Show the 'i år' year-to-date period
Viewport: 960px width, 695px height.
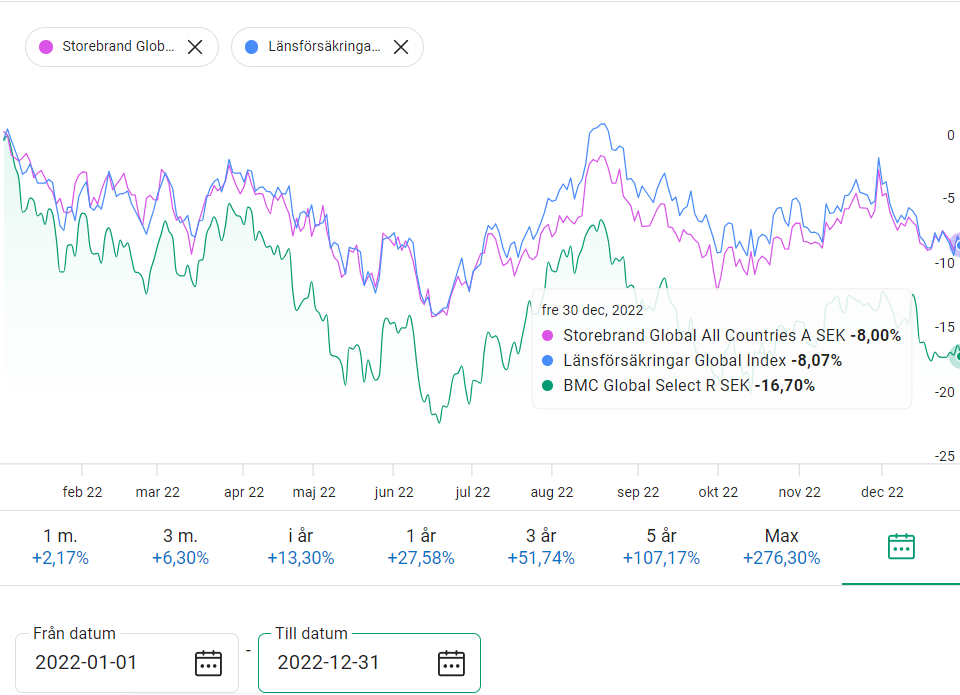tap(300, 547)
